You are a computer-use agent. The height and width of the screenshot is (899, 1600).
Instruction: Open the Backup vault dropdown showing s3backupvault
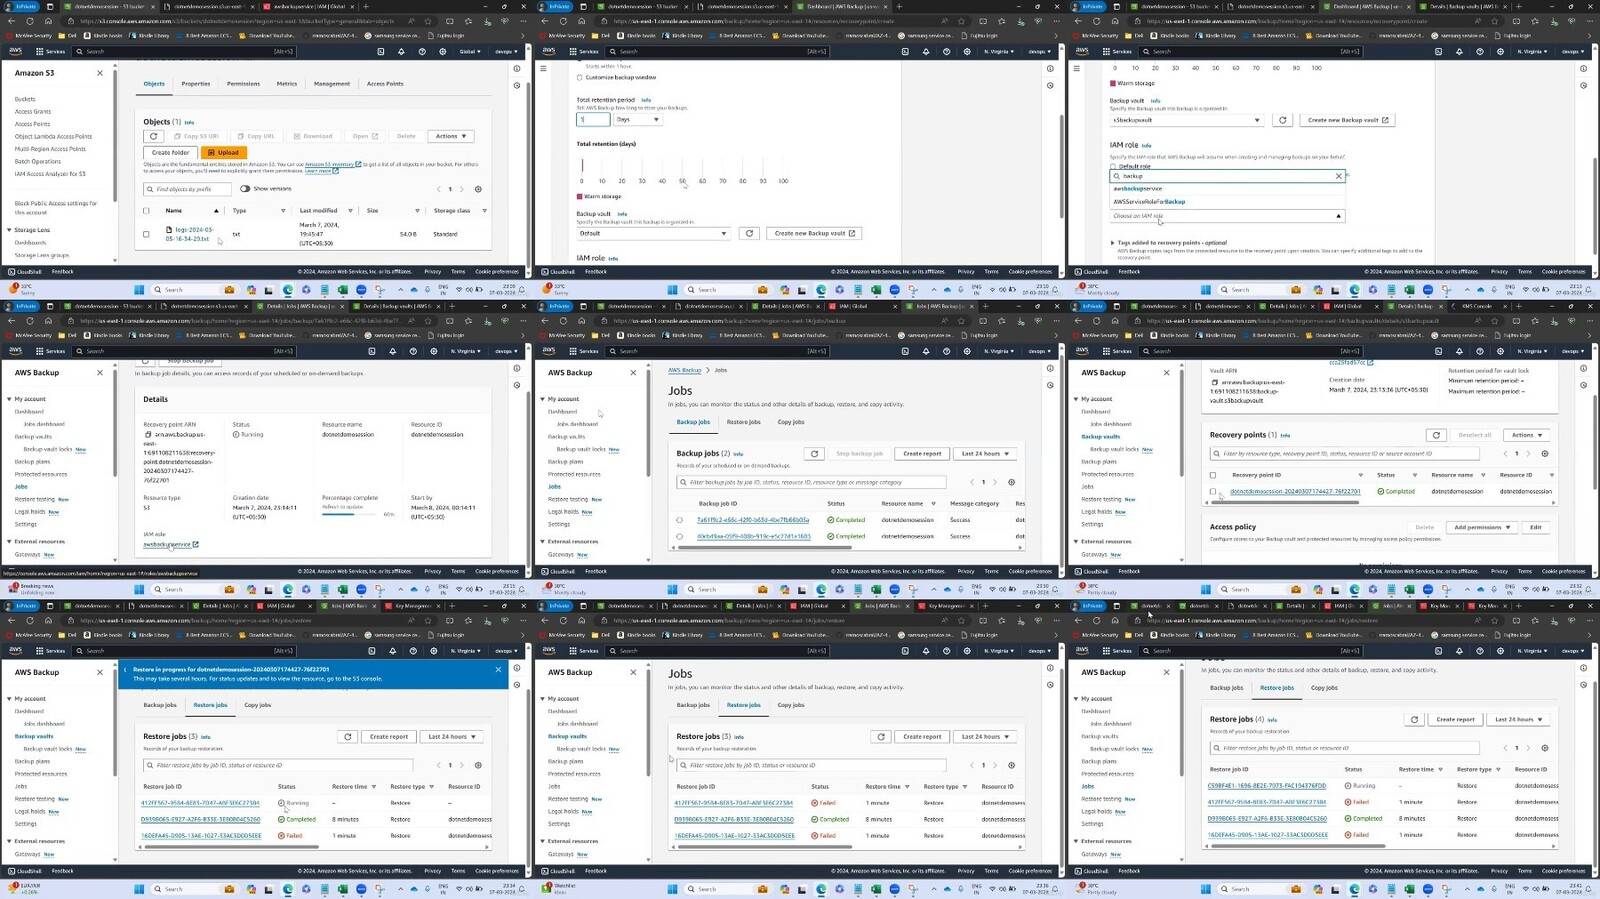(1187, 120)
